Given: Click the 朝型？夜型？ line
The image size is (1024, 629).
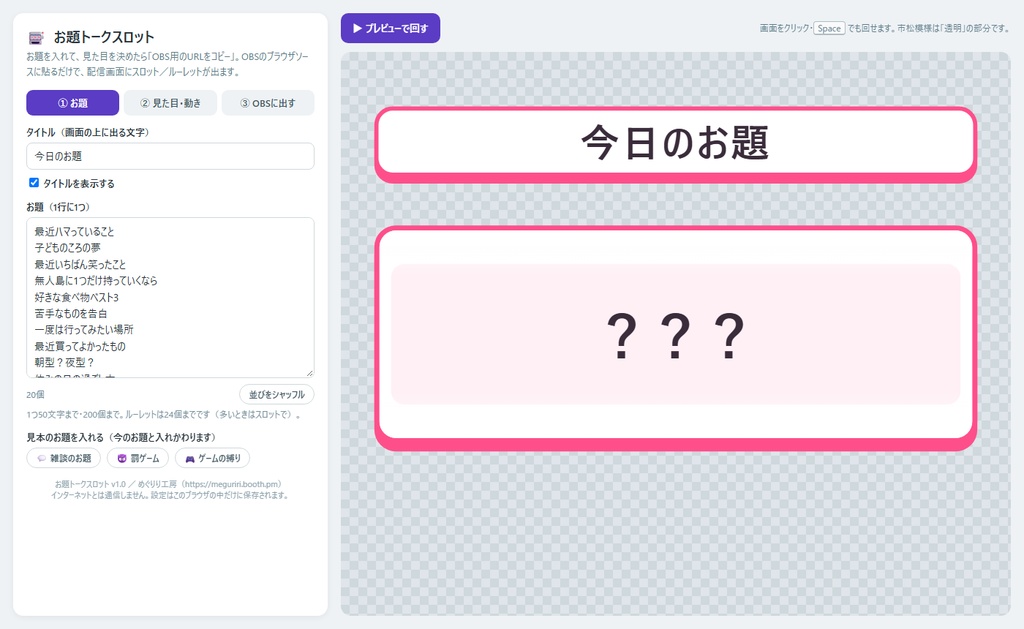Looking at the screenshot, I should (x=65, y=362).
